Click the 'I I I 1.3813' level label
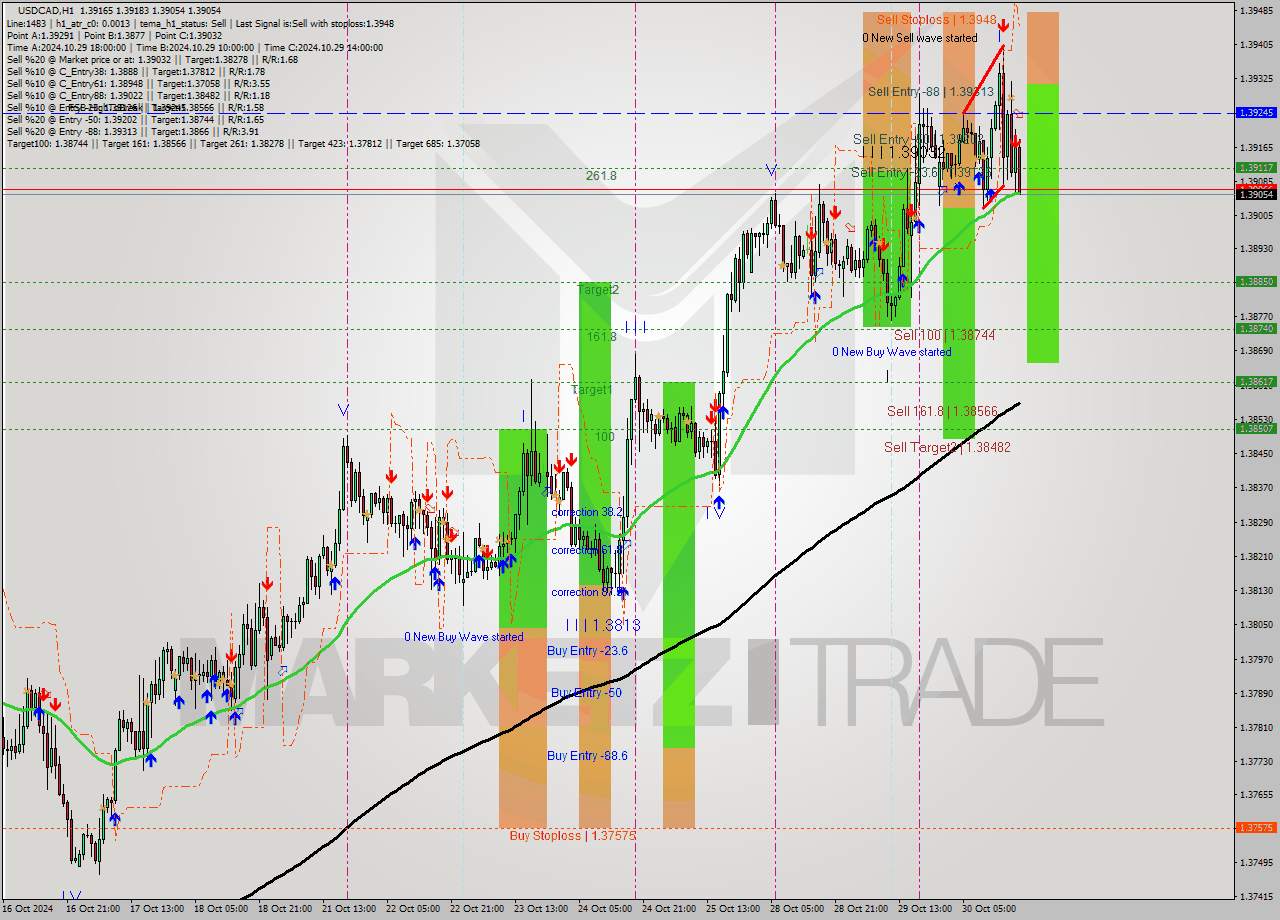This screenshot has width=1280, height=920. pyautogui.click(x=603, y=625)
